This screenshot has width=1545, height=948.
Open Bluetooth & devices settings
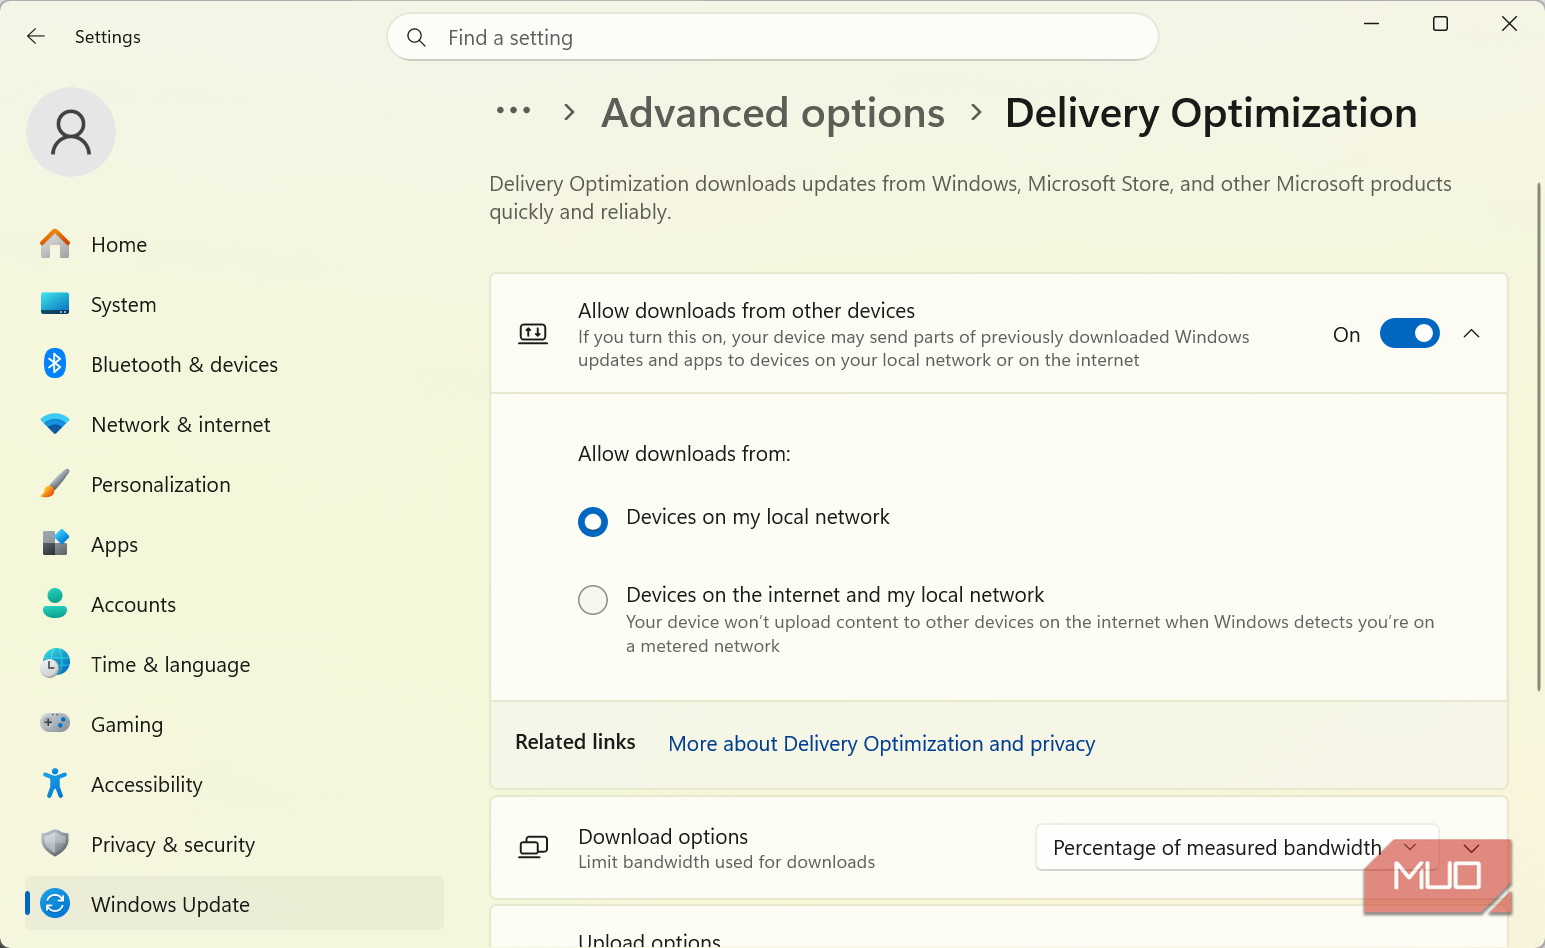pos(235,364)
